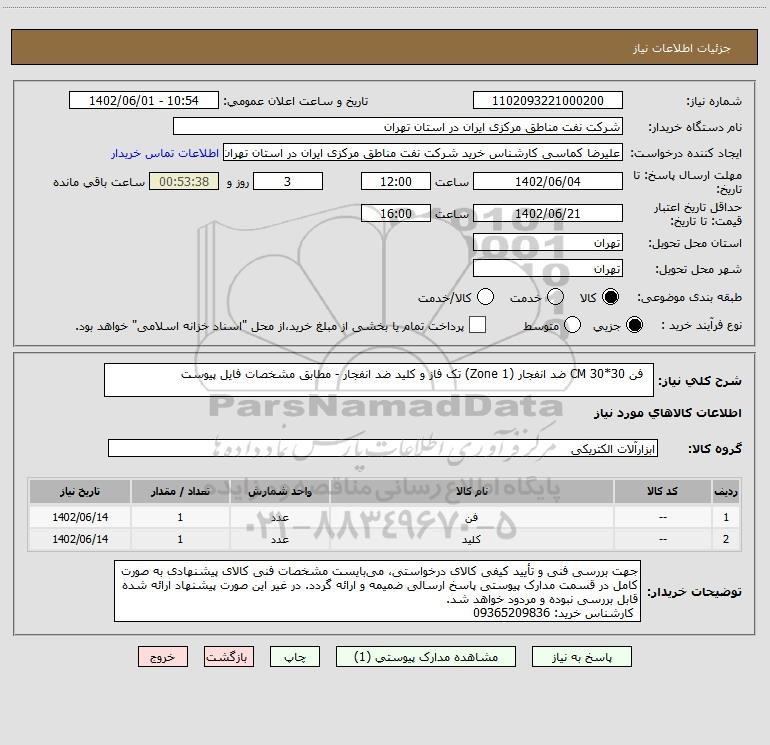This screenshot has width=770, height=745.
Task: Click the خروج exit button
Action: 163,657
